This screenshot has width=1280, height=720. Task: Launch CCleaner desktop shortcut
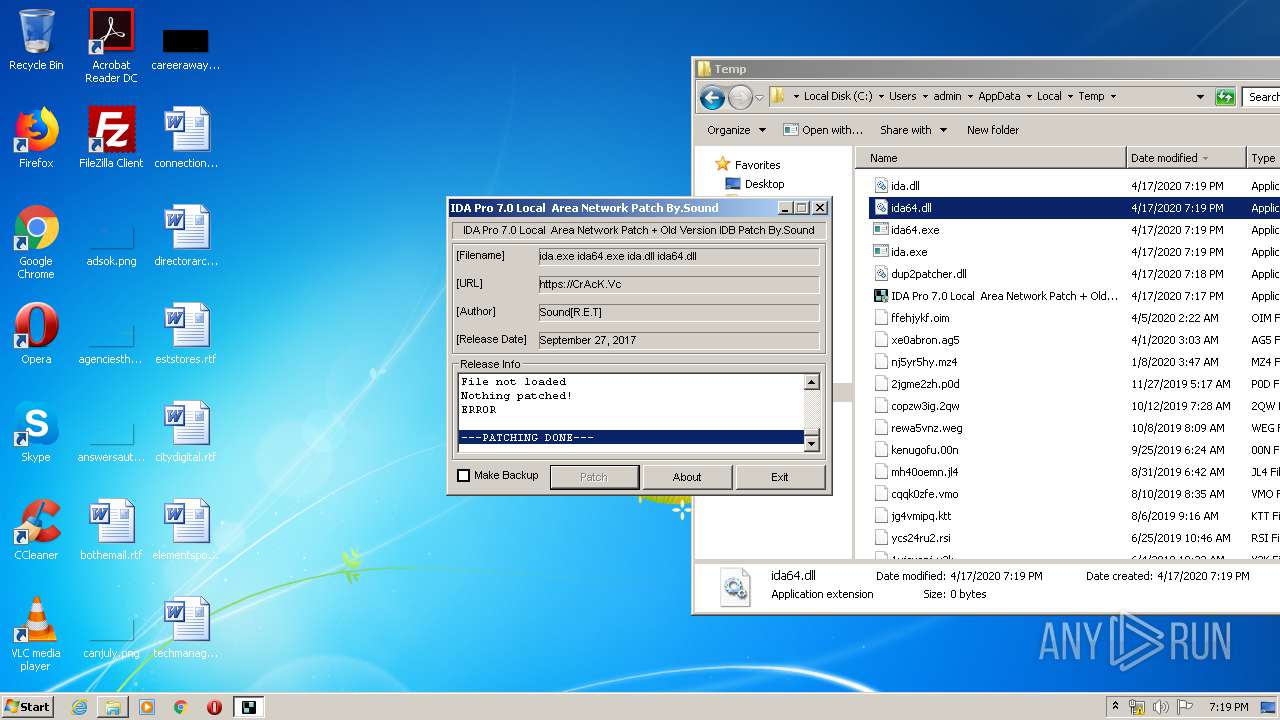[x=36, y=530]
